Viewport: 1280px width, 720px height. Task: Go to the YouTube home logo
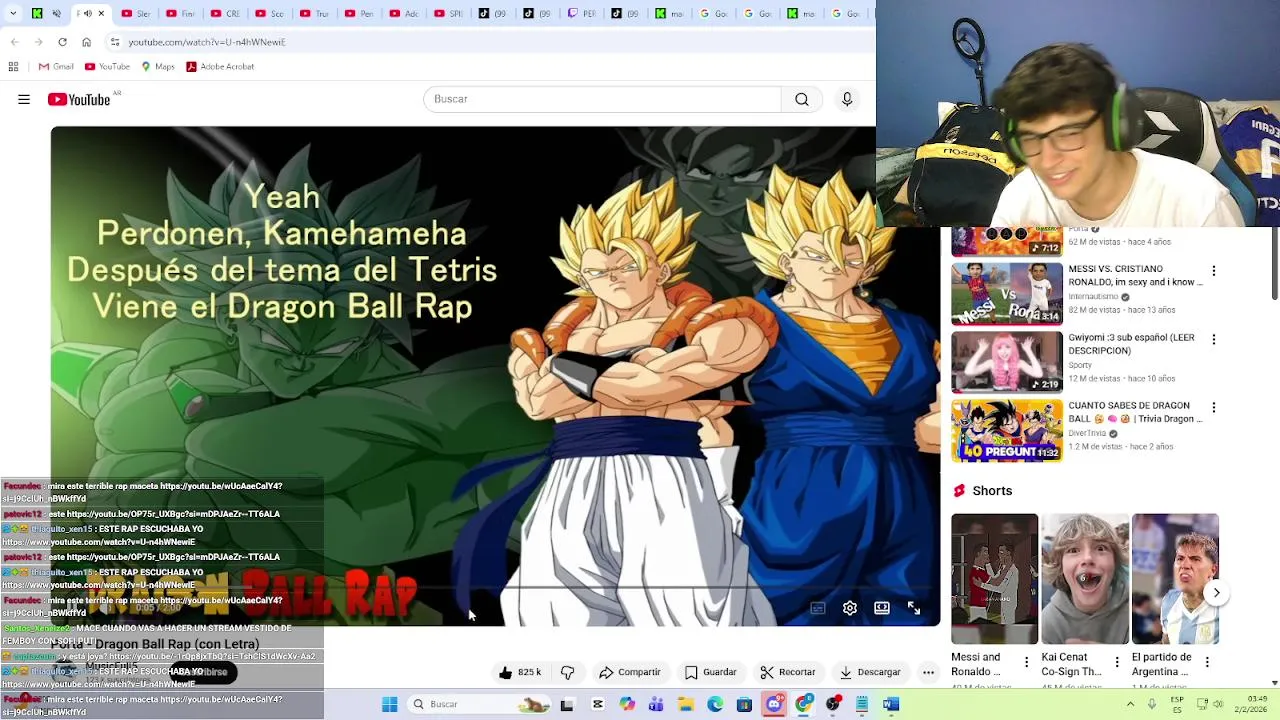(79, 99)
